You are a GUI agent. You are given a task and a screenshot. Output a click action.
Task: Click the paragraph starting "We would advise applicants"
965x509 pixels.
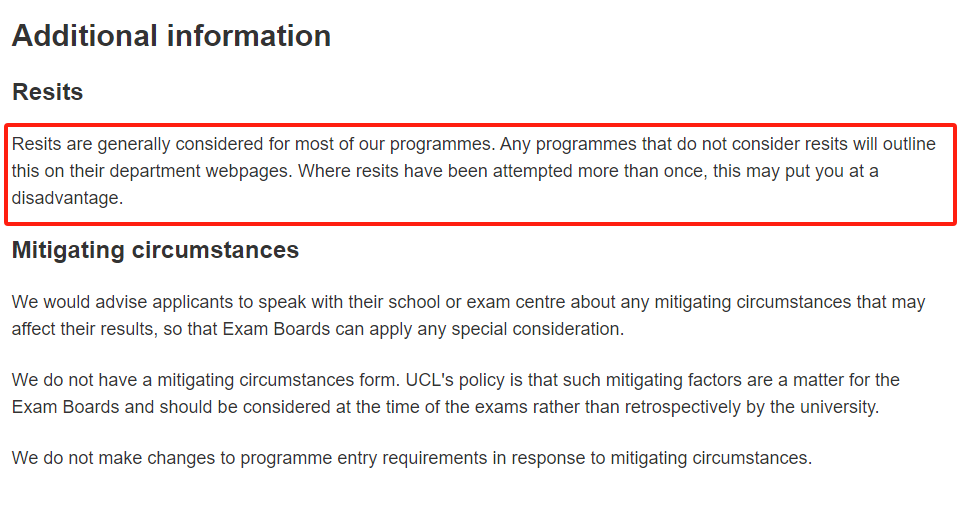[468, 315]
